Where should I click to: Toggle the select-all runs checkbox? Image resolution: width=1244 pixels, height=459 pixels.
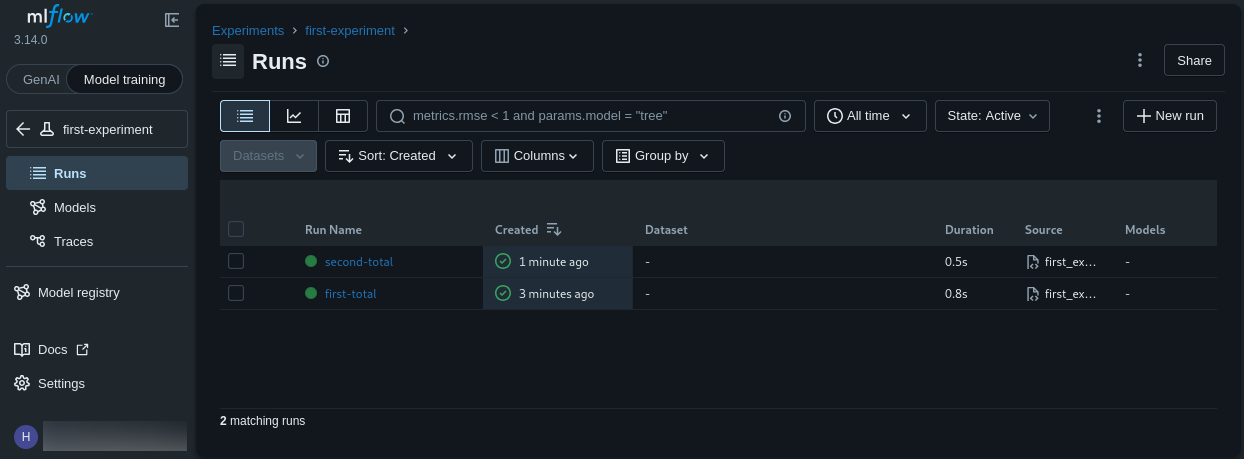click(x=236, y=229)
